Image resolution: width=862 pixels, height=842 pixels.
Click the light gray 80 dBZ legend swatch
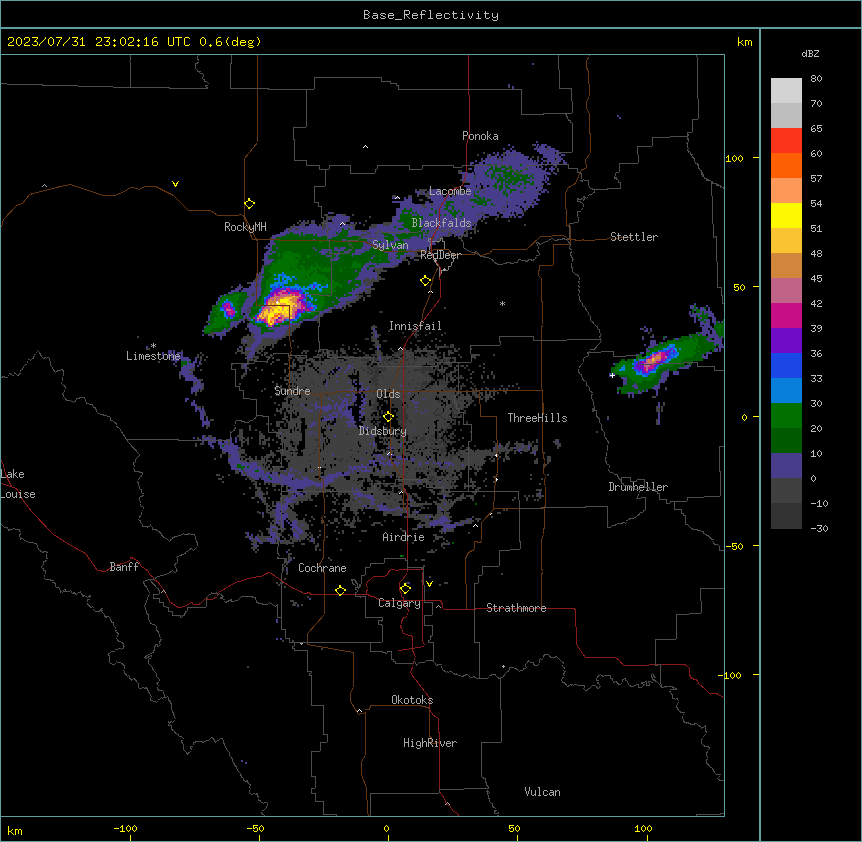[786, 91]
